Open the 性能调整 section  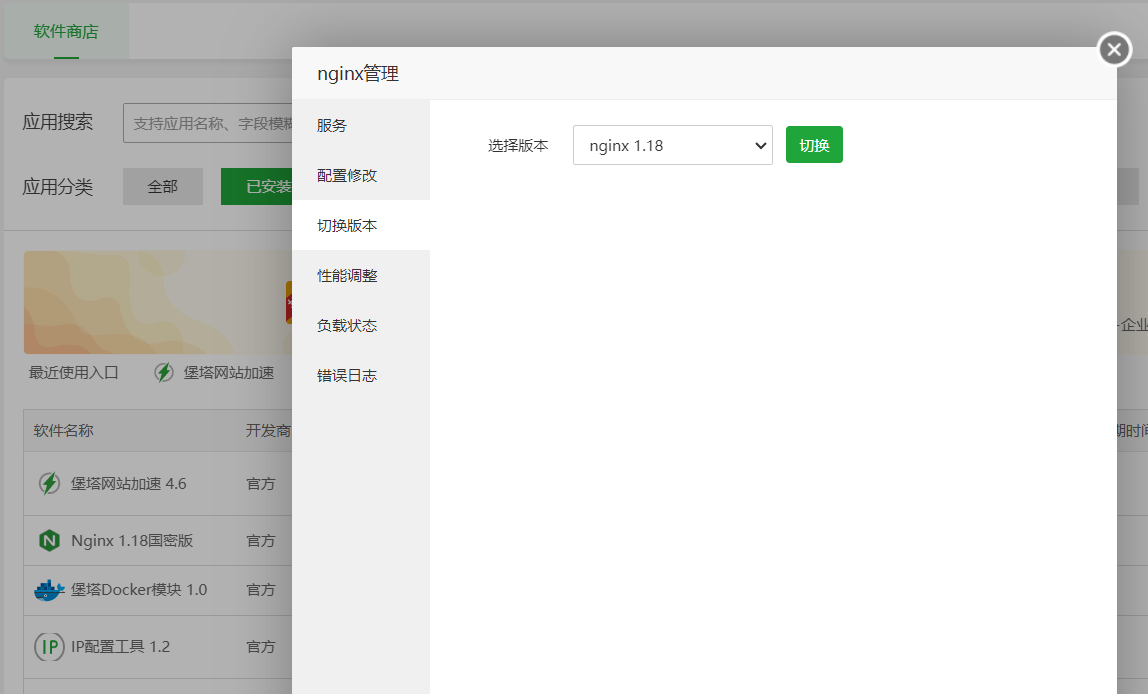tap(361, 275)
